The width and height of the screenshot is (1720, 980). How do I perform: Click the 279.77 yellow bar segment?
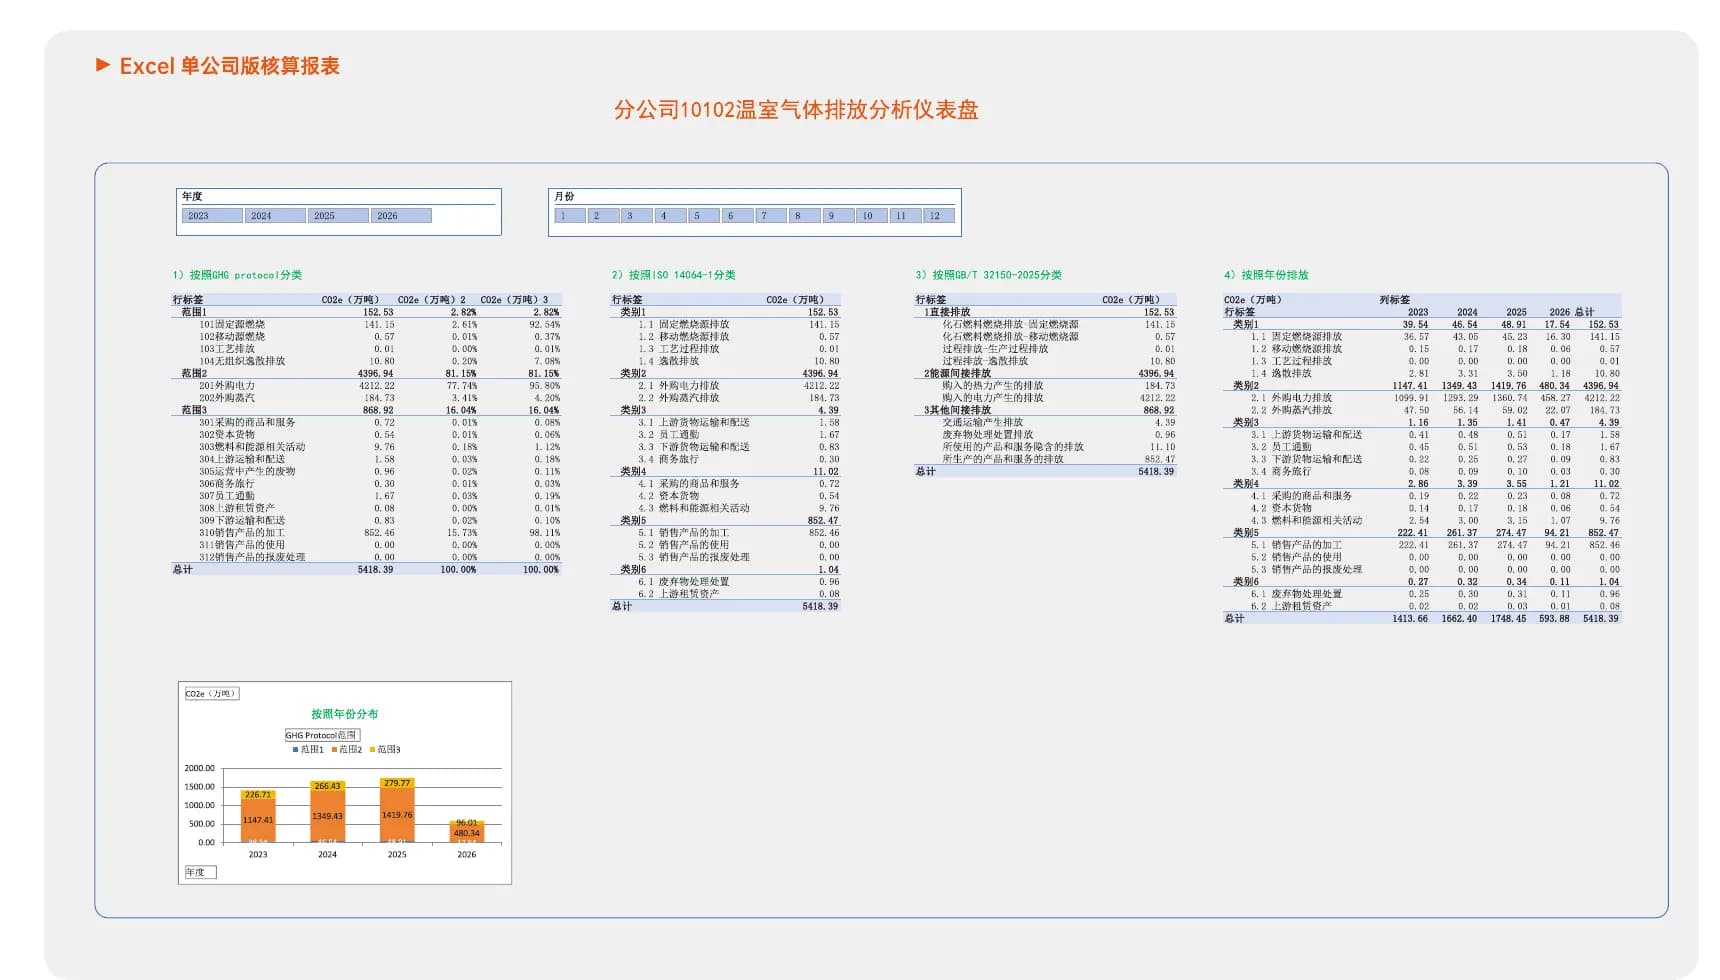(x=397, y=783)
